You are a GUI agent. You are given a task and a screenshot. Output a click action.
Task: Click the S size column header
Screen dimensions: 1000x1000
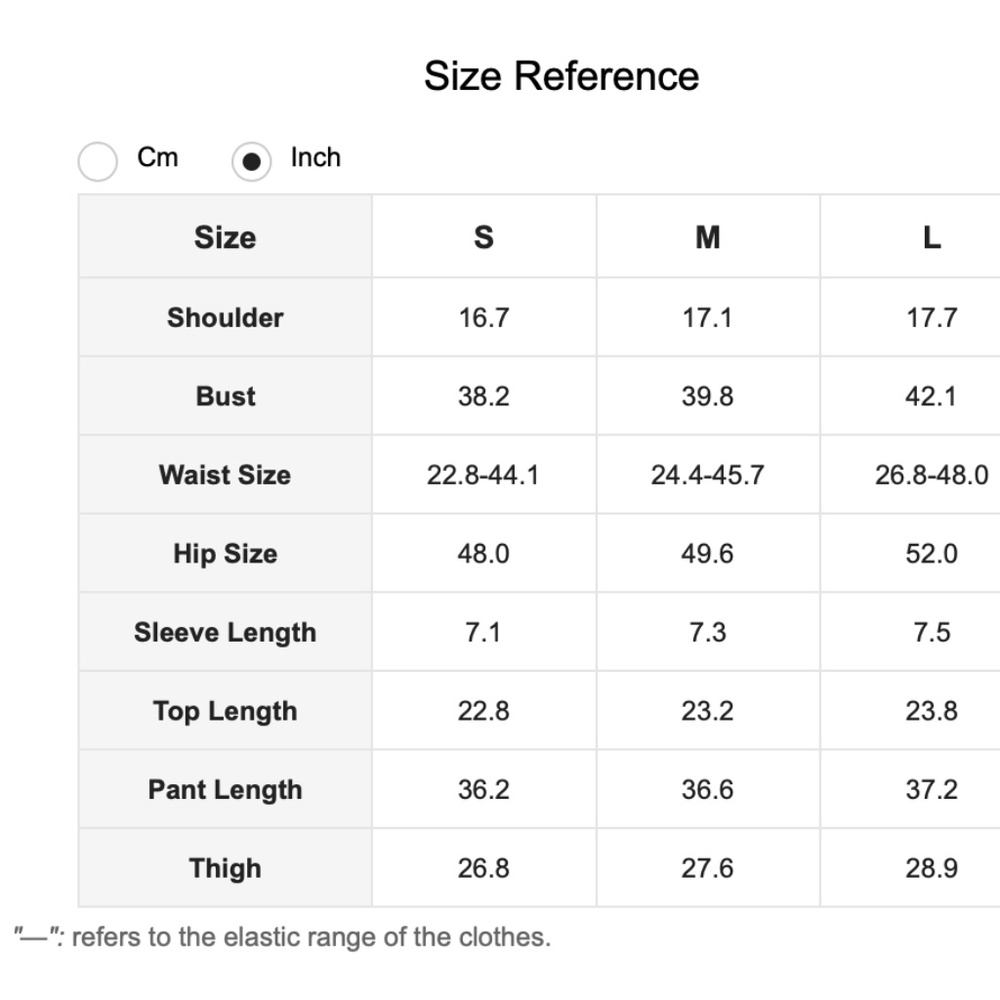483,238
